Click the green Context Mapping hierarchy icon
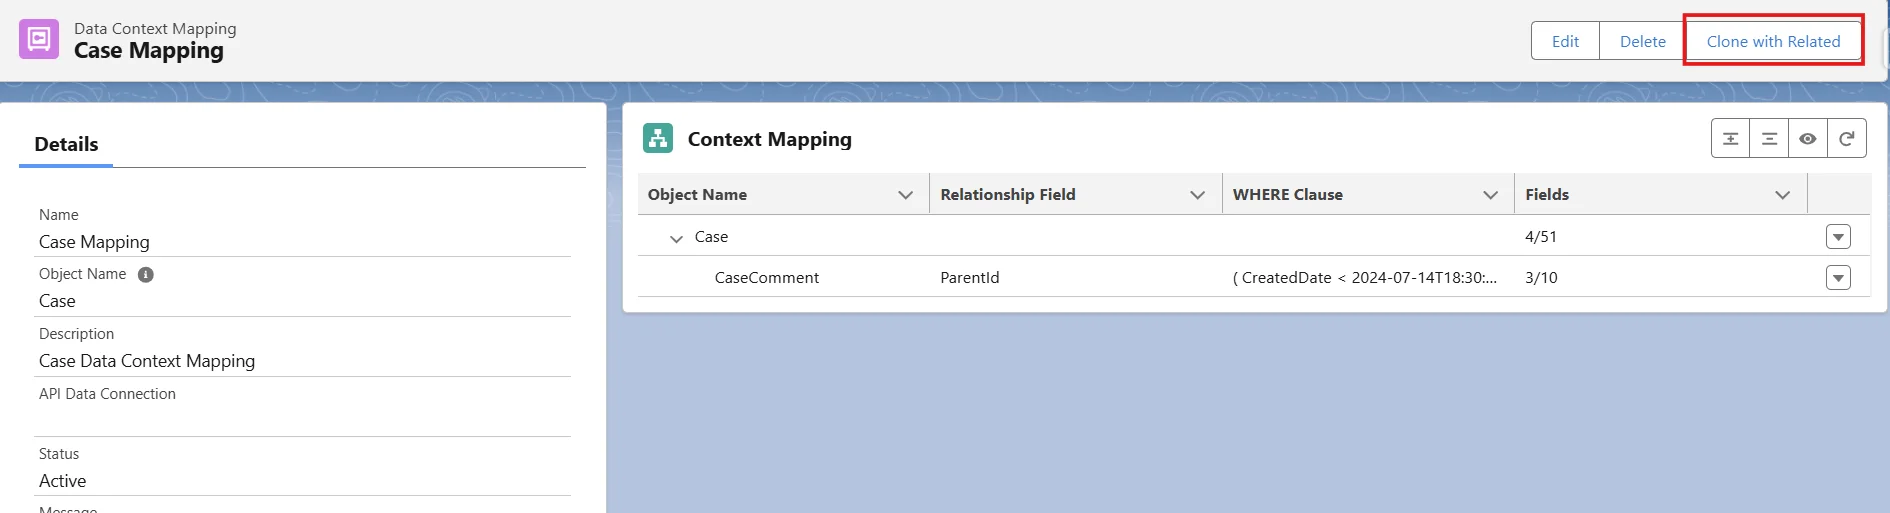Image resolution: width=1890 pixels, height=513 pixels. pyautogui.click(x=658, y=139)
